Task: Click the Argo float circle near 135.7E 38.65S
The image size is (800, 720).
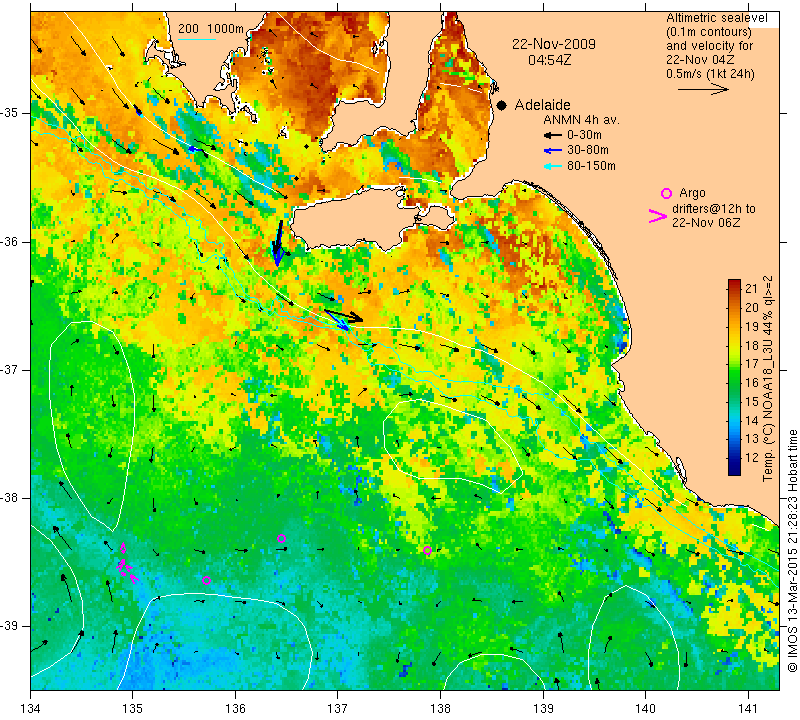Action: (x=206, y=580)
